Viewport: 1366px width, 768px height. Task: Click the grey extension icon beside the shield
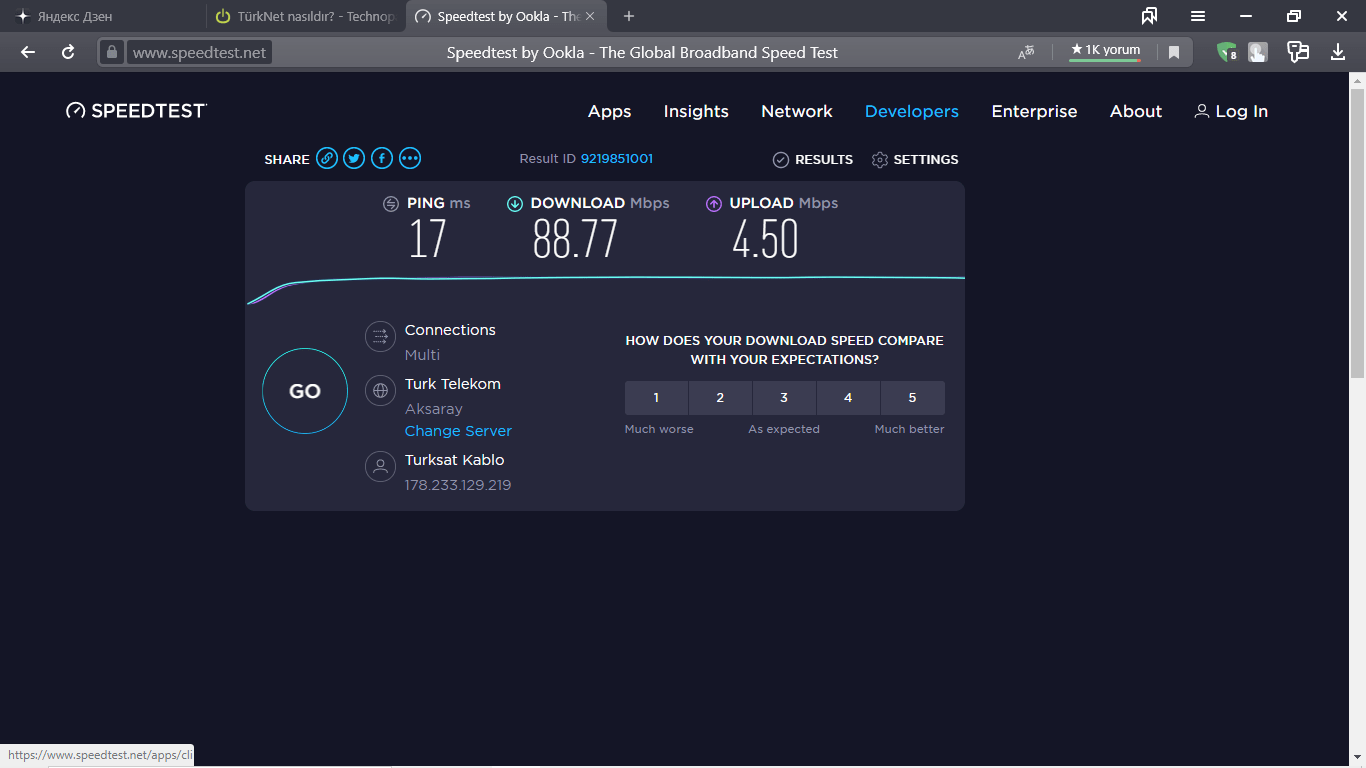(1258, 52)
